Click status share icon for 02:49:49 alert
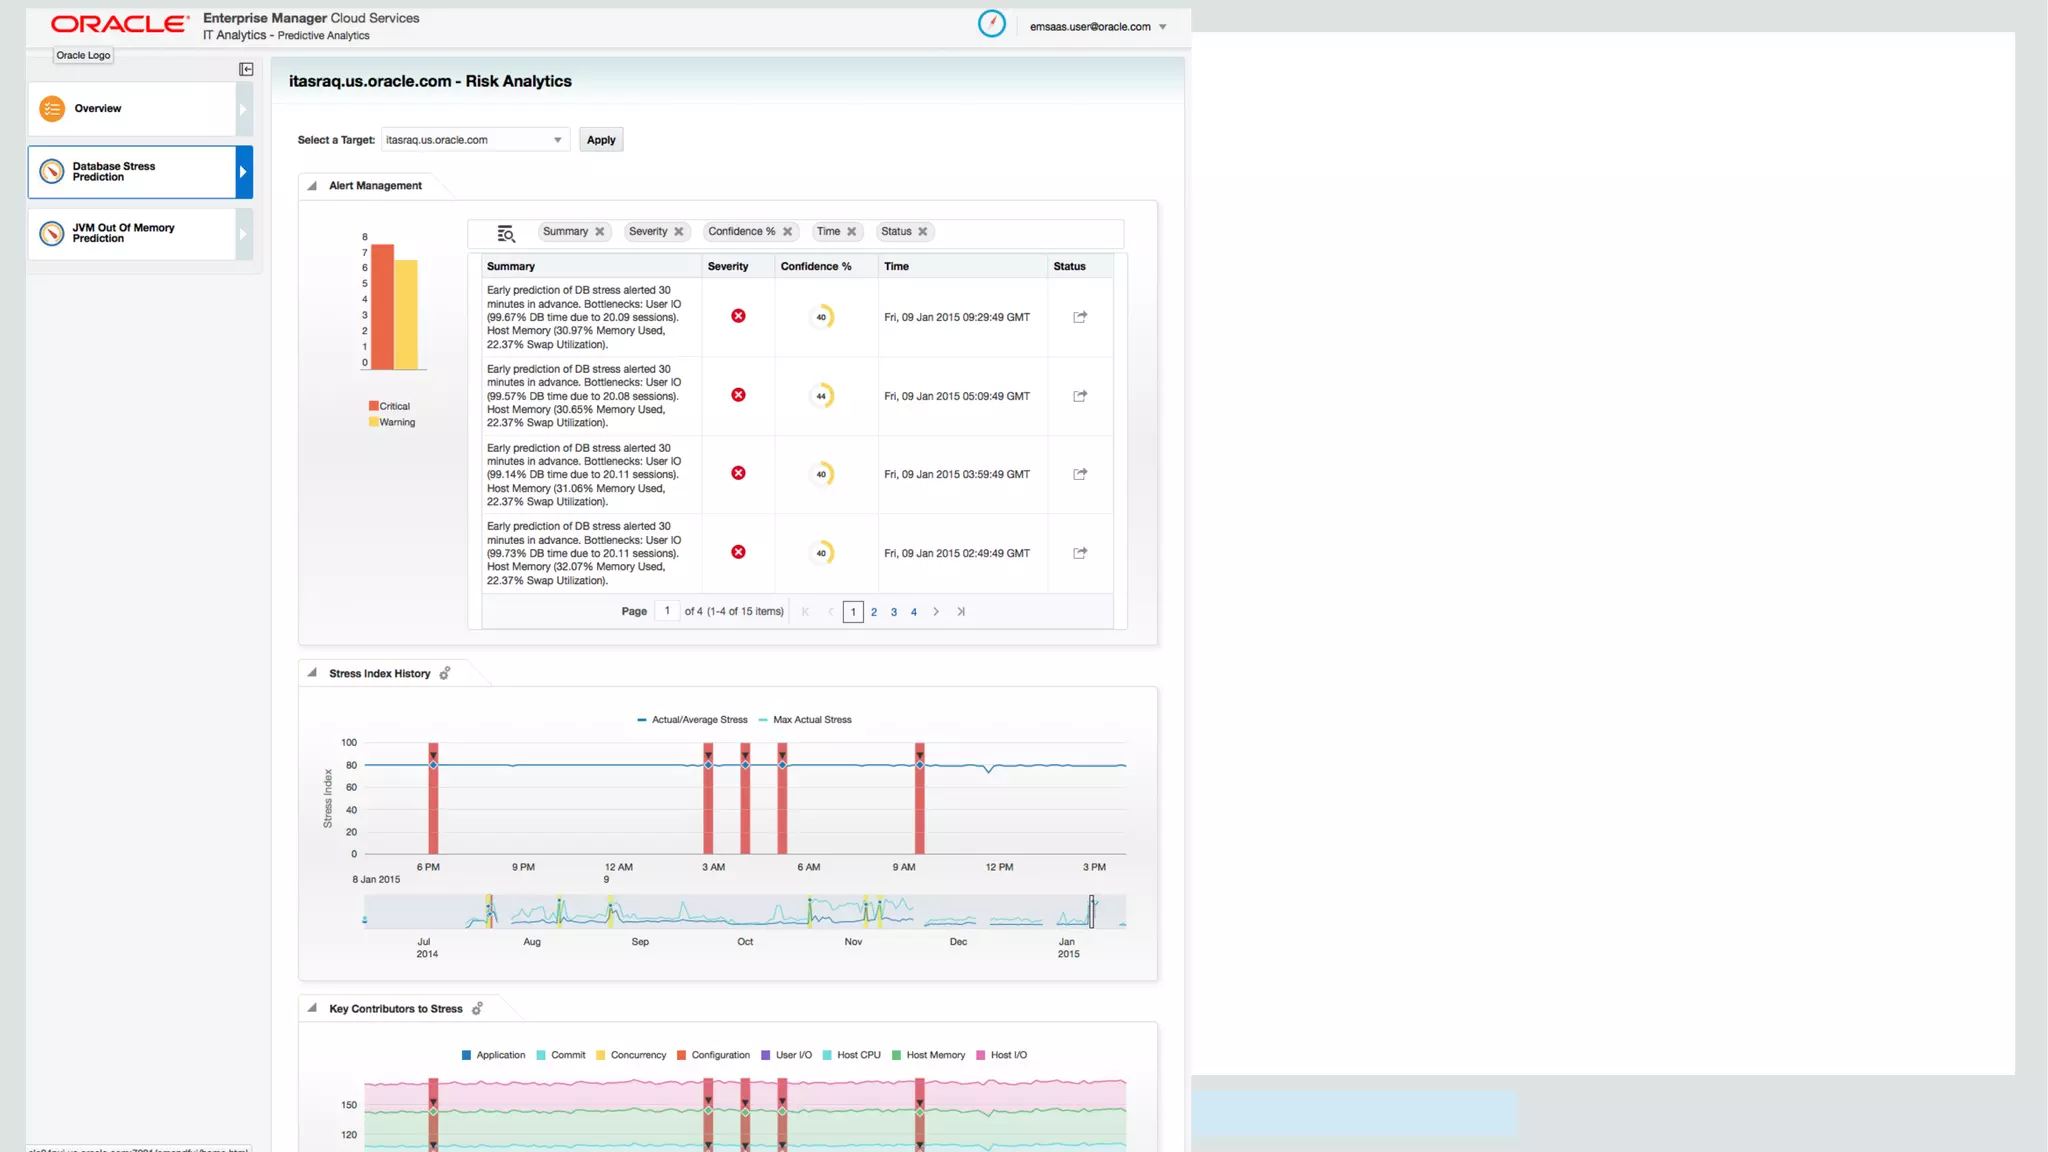This screenshot has width=2048, height=1152. coord(1080,553)
